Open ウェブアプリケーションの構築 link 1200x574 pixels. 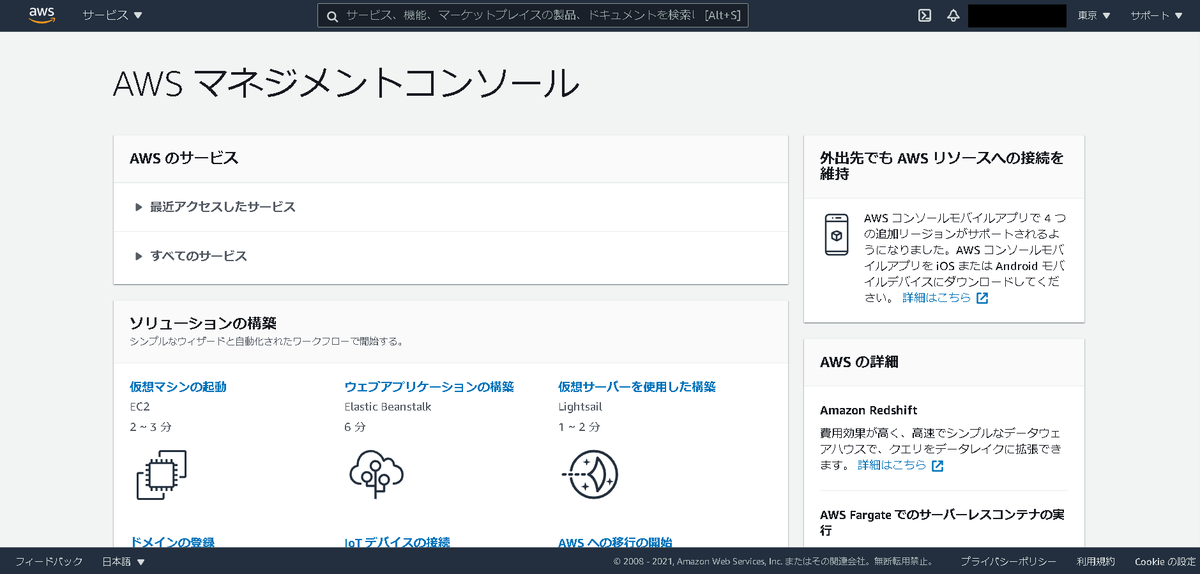coord(429,387)
